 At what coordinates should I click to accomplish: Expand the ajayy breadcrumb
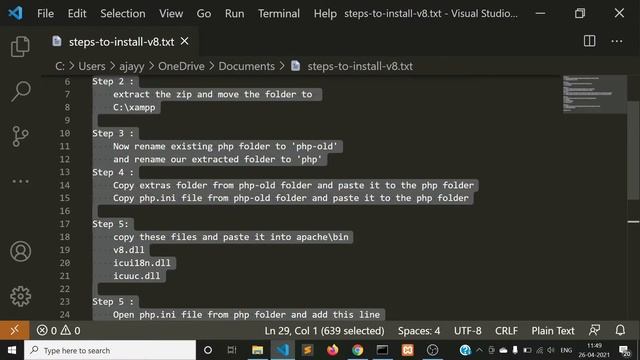pos(131,66)
